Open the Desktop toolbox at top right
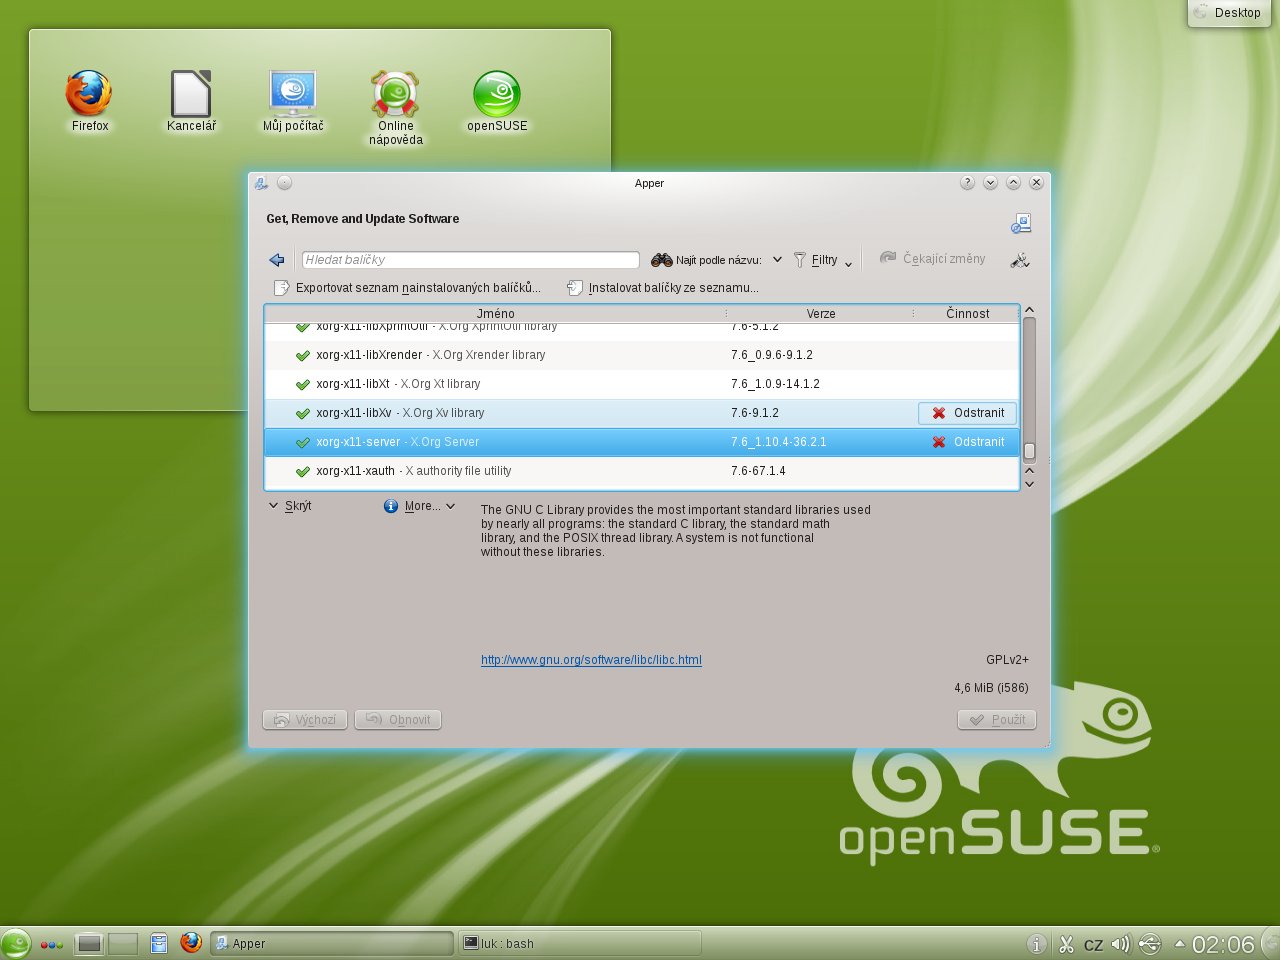This screenshot has height=960, width=1280. click(x=1229, y=13)
